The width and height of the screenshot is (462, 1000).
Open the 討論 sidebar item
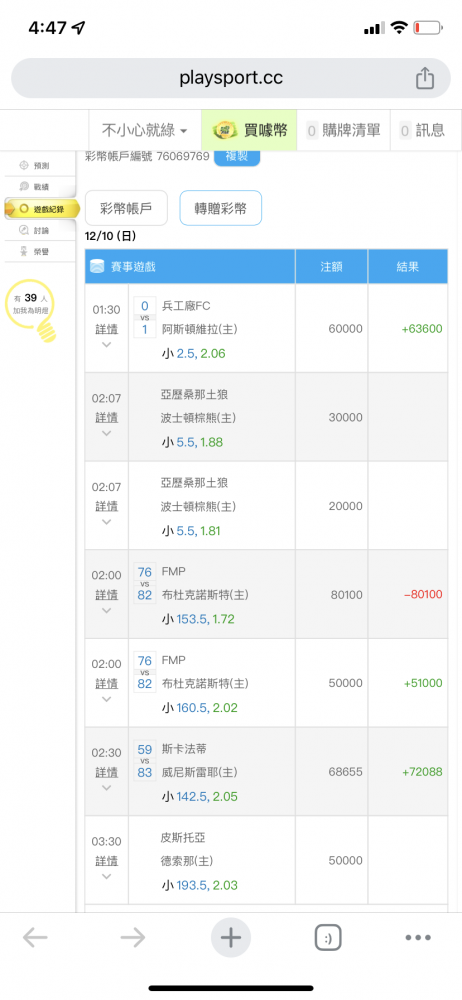(40, 230)
